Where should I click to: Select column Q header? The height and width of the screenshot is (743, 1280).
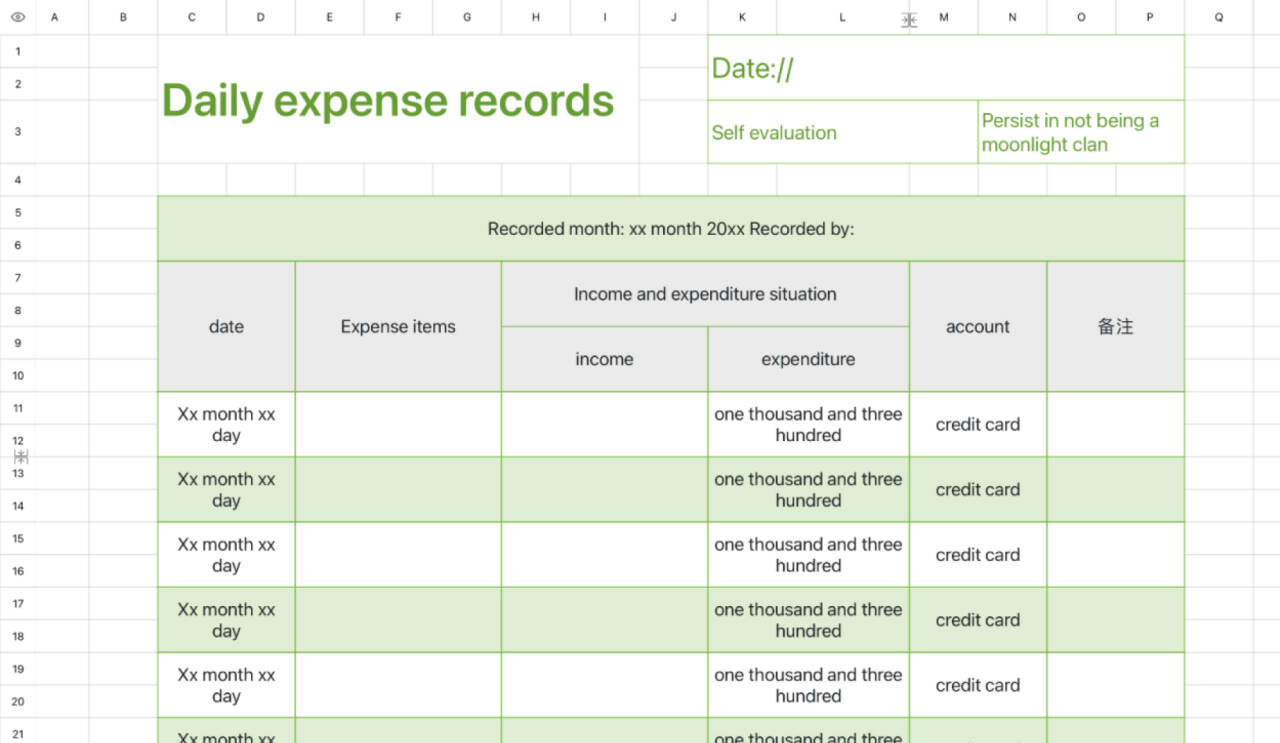(1219, 17)
